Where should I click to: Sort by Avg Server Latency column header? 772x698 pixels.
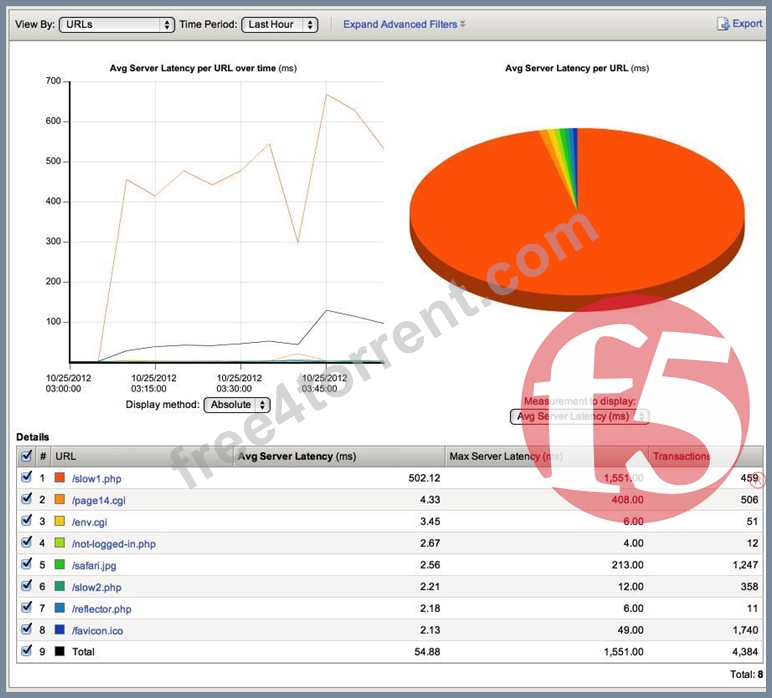[x=339, y=456]
